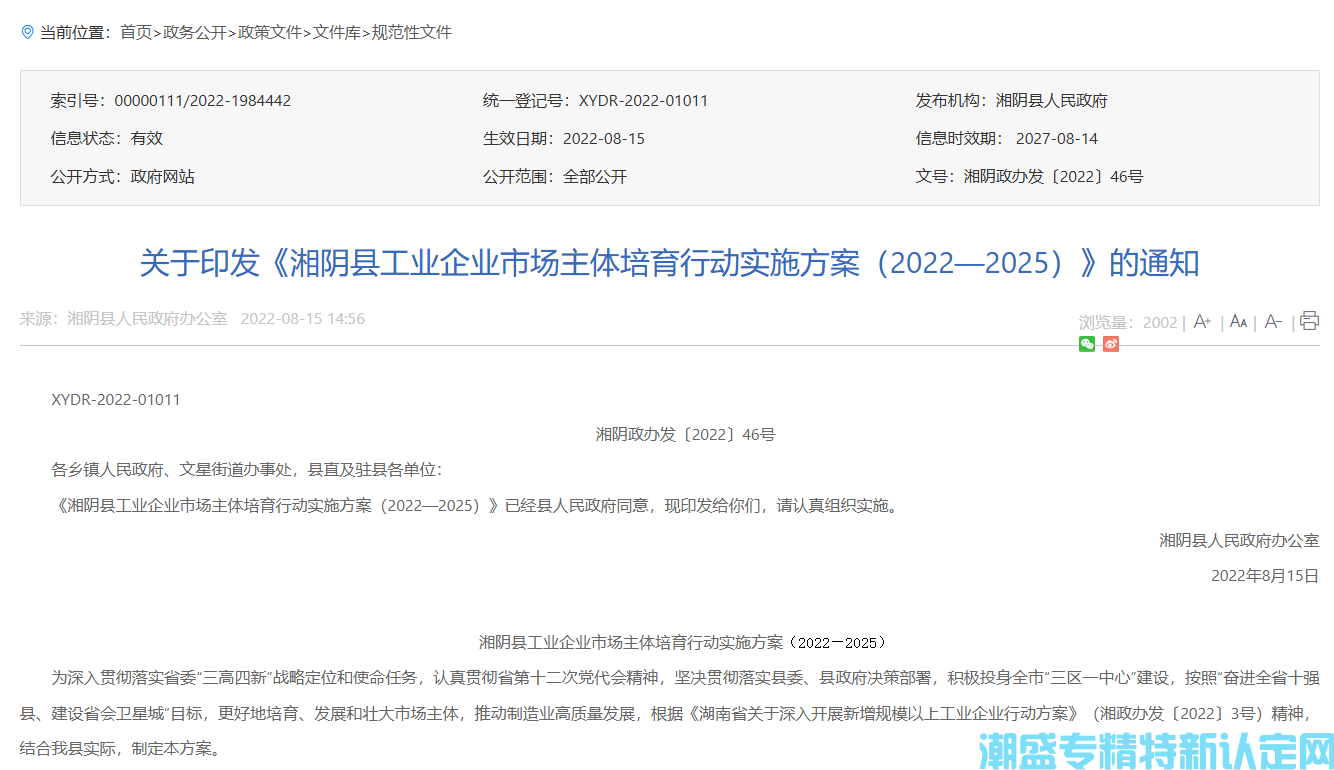
Task: Click centered 湘阴政办发〔2022〕46号 in body
Action: click(x=686, y=435)
